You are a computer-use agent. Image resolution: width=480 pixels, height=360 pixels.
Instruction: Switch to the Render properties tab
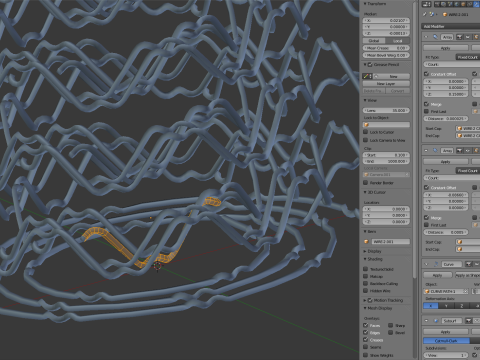437,4
